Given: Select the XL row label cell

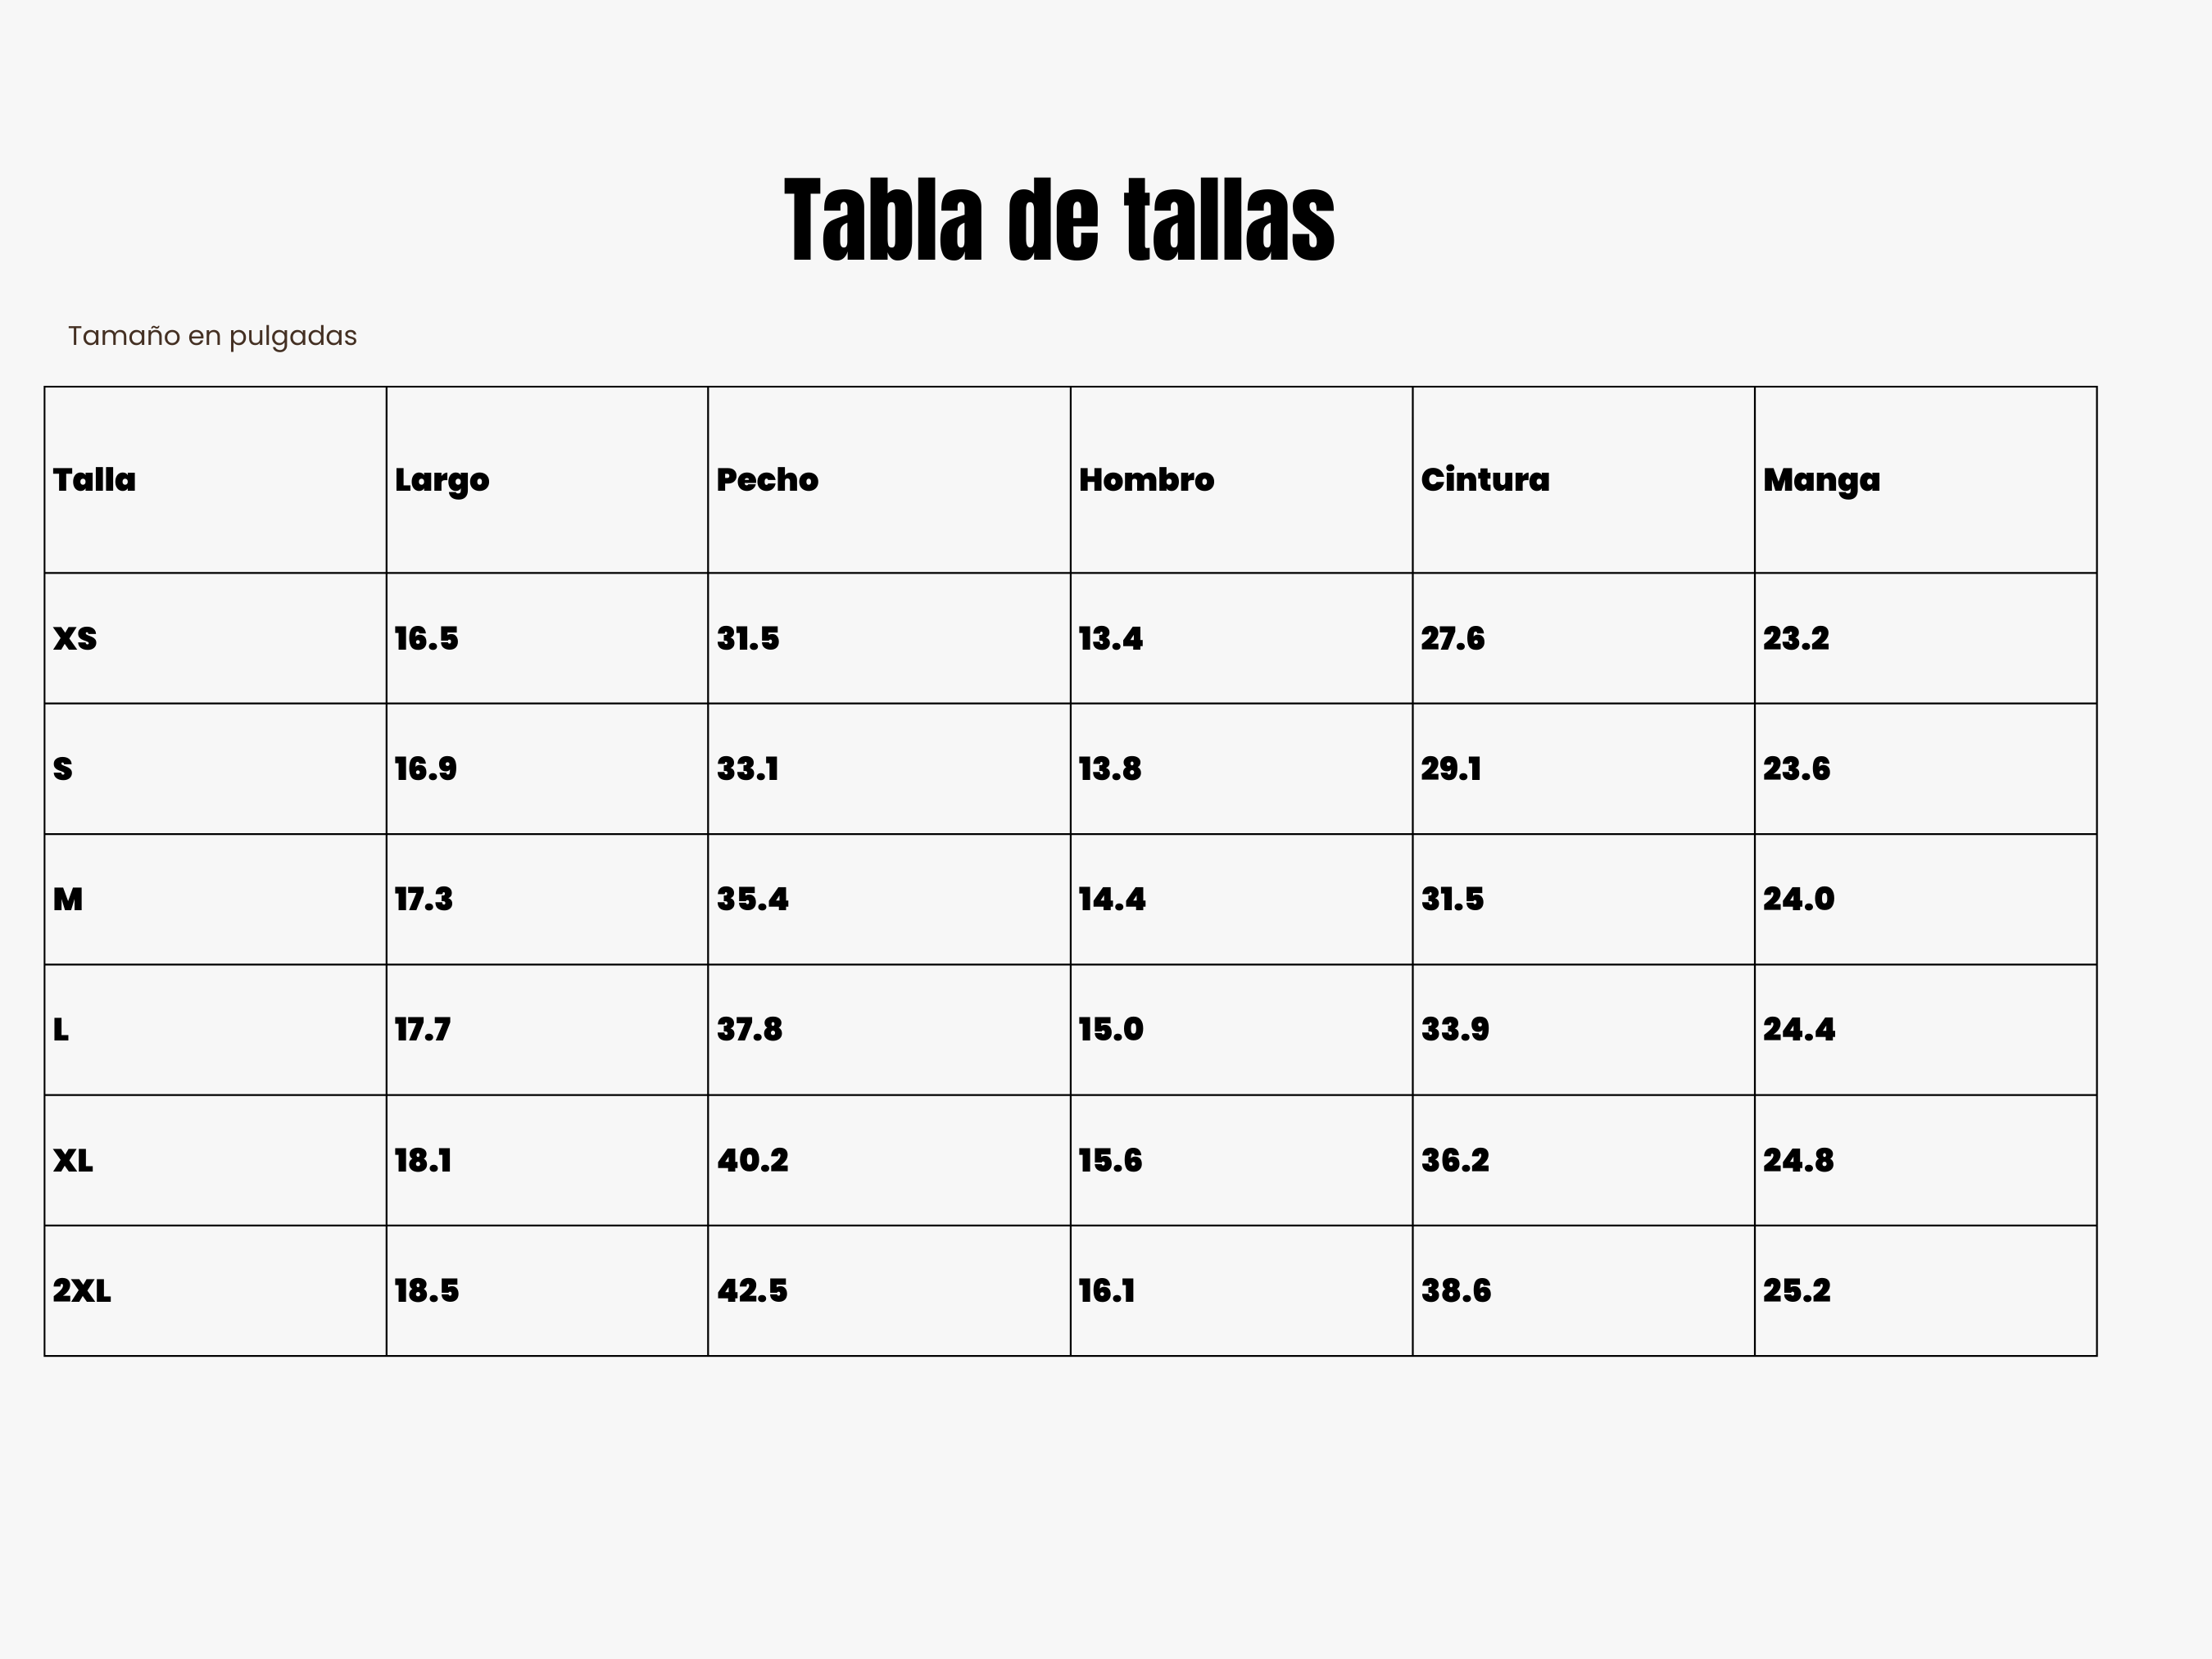Looking at the screenshot, I should coord(73,1161).
